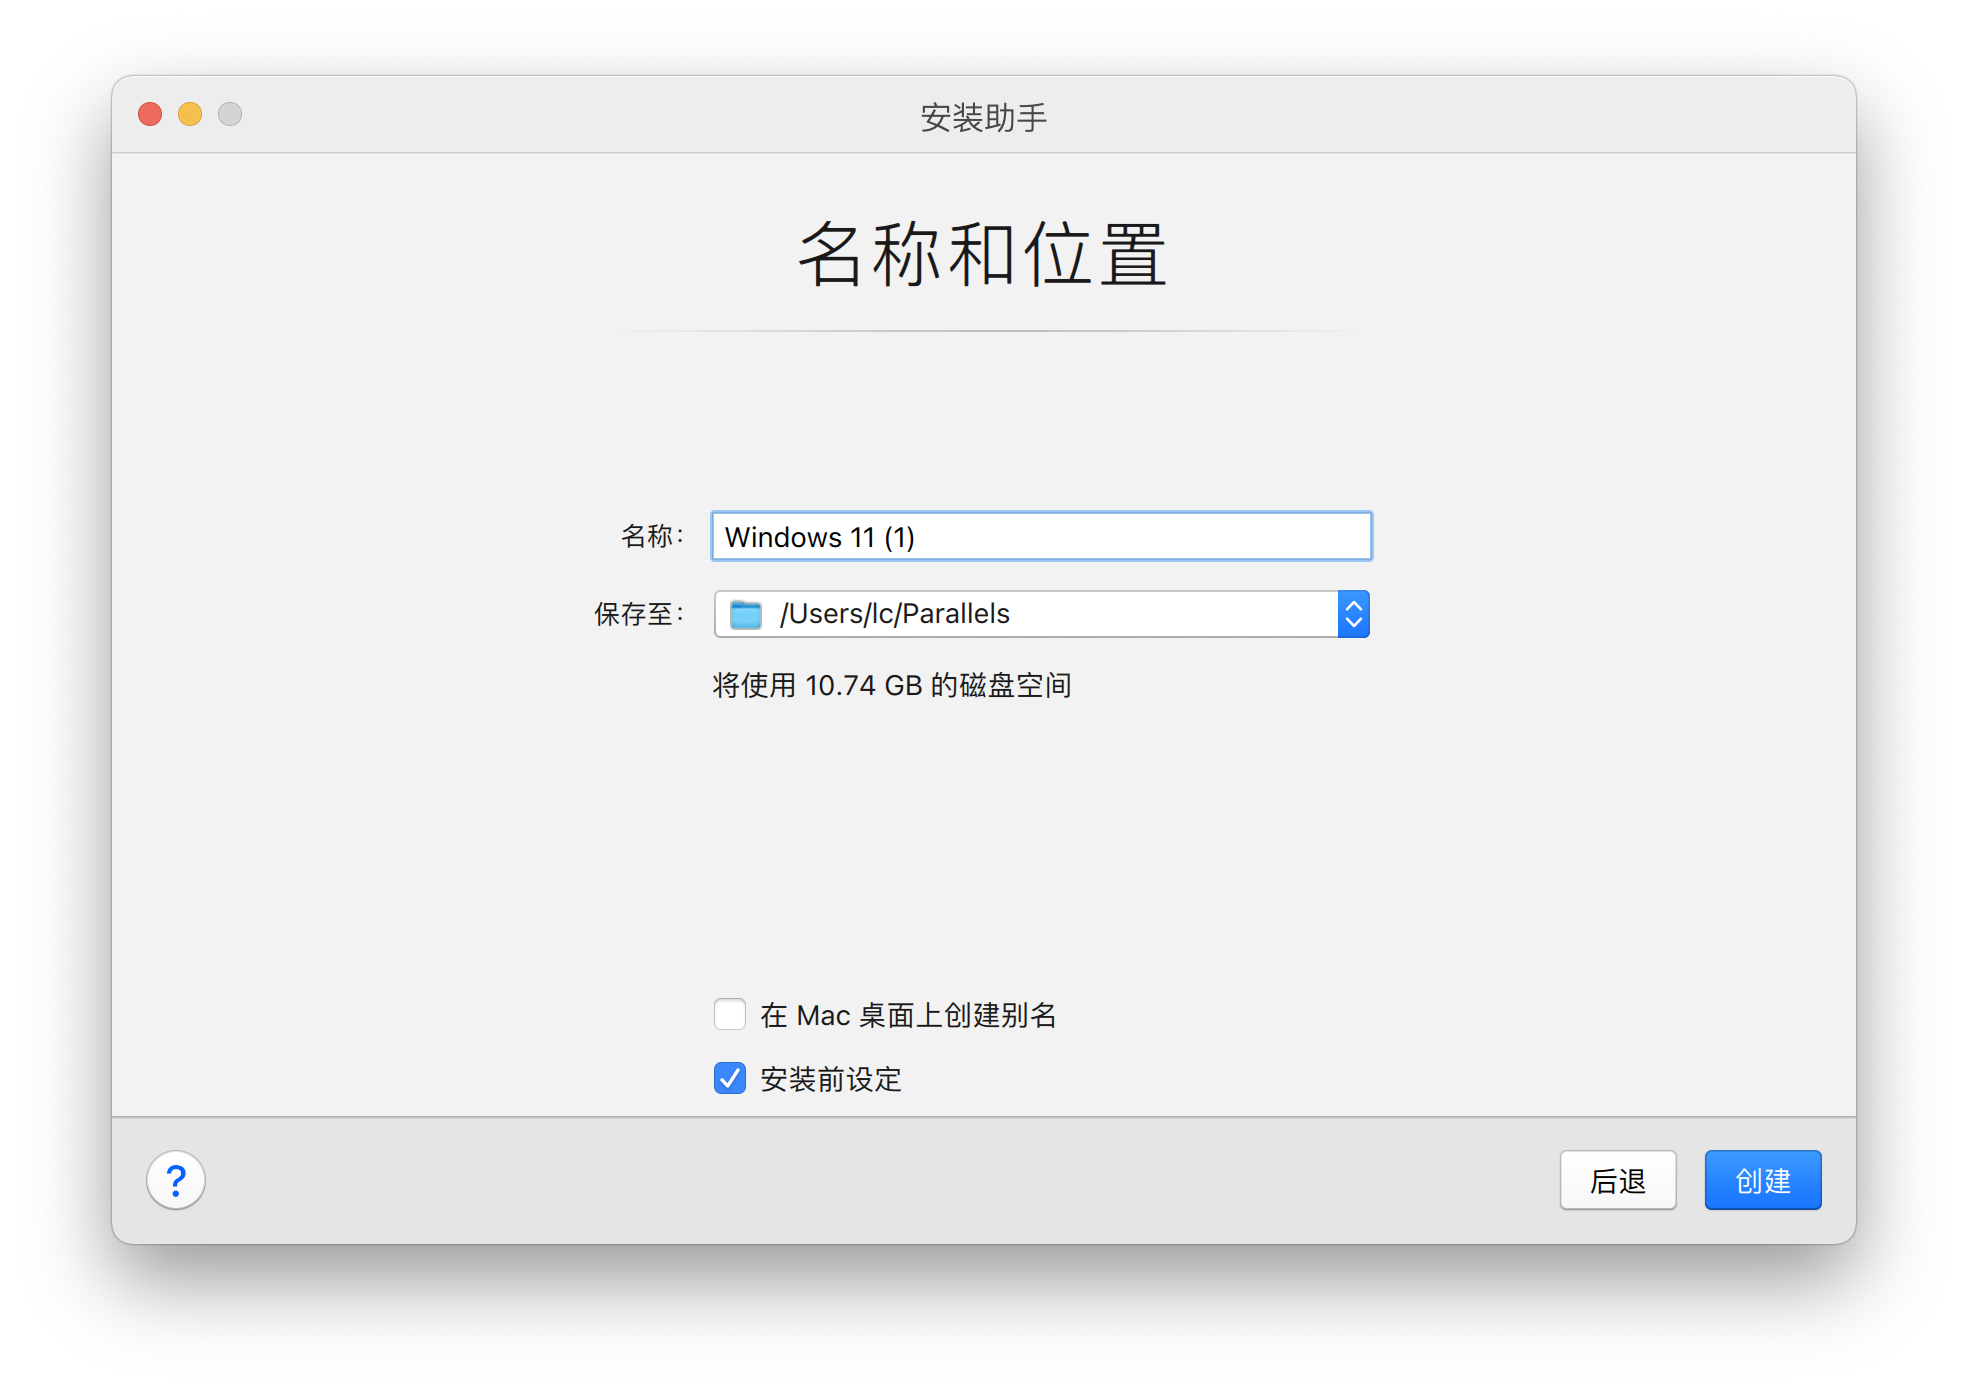Click the 后退 button to go back
The width and height of the screenshot is (1968, 1392).
click(1617, 1181)
